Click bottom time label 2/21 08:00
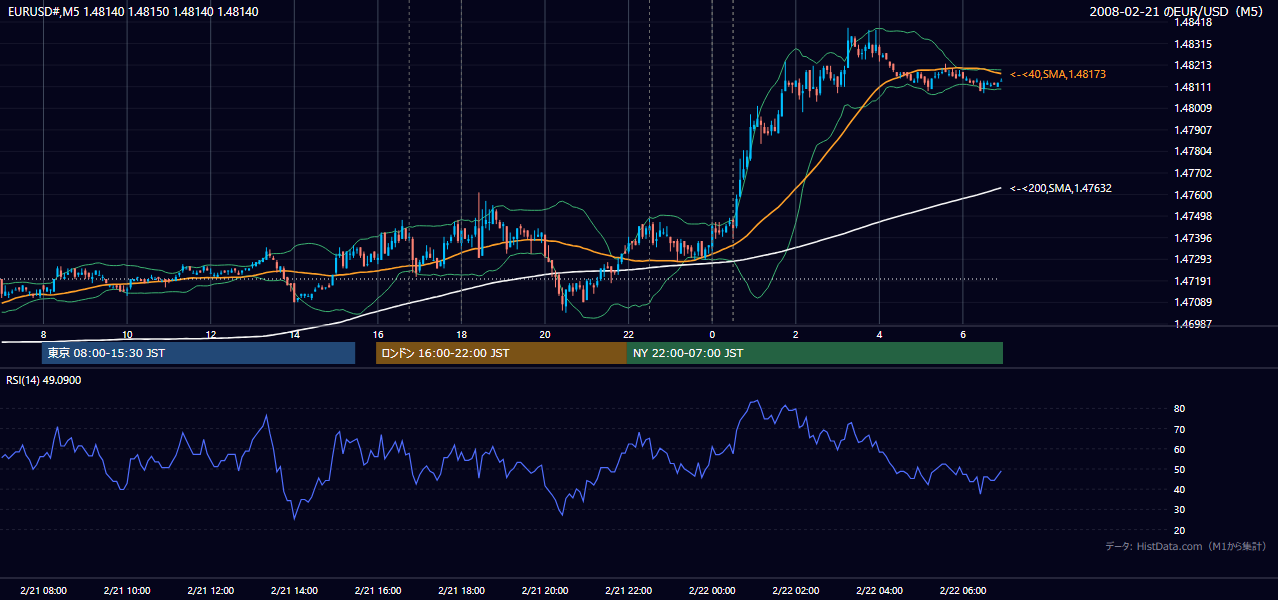Viewport: 1278px width, 600px height. pos(43,591)
